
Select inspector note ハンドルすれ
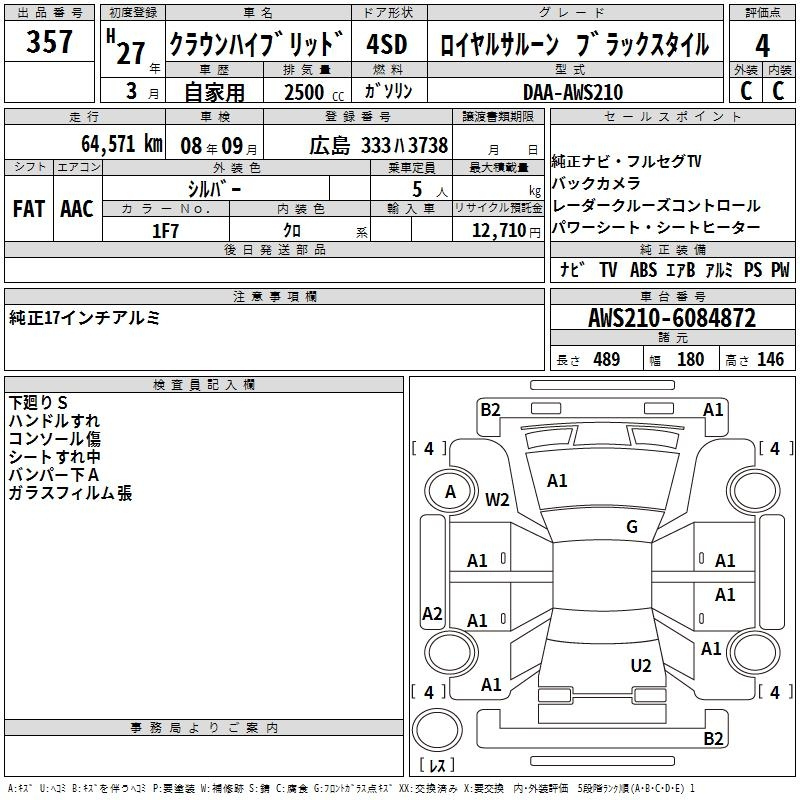point(54,420)
